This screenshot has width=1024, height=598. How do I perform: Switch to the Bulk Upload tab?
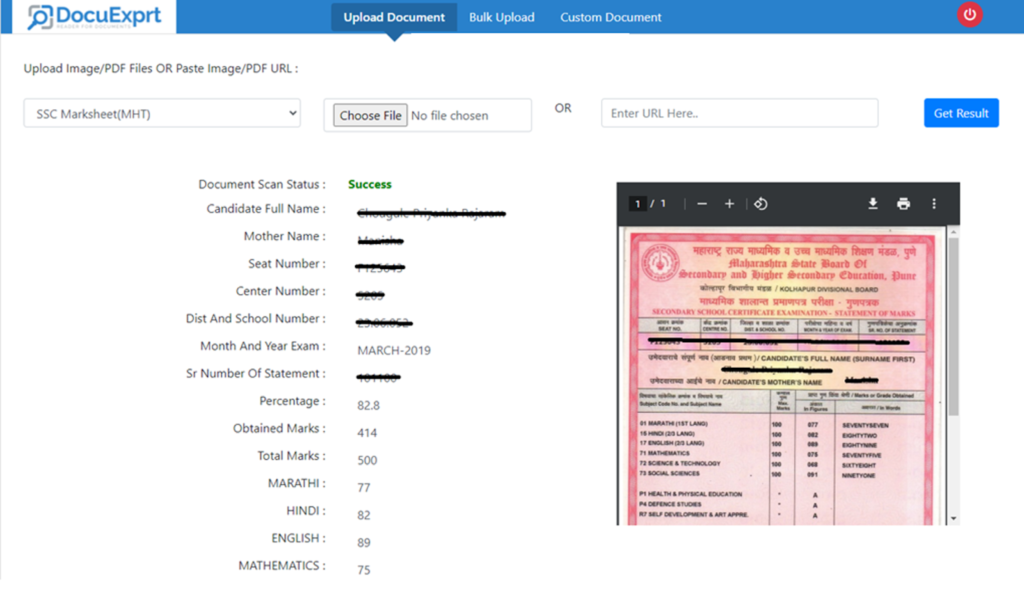click(501, 17)
